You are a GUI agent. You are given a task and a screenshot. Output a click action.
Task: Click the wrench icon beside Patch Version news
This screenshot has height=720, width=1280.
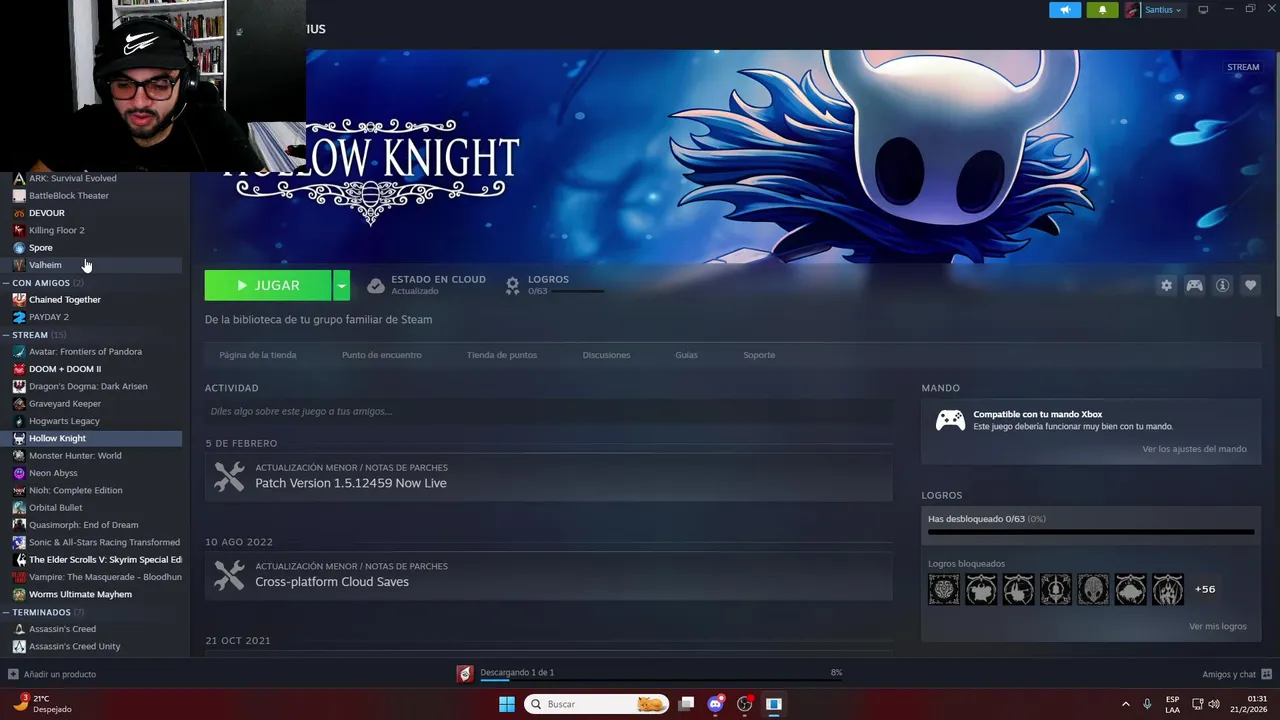(229, 476)
